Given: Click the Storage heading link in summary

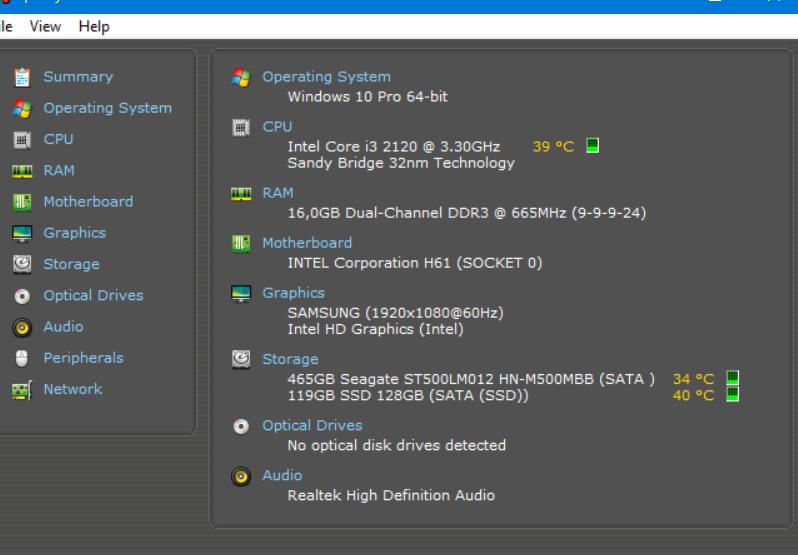Looking at the screenshot, I should pyautogui.click(x=290, y=359).
